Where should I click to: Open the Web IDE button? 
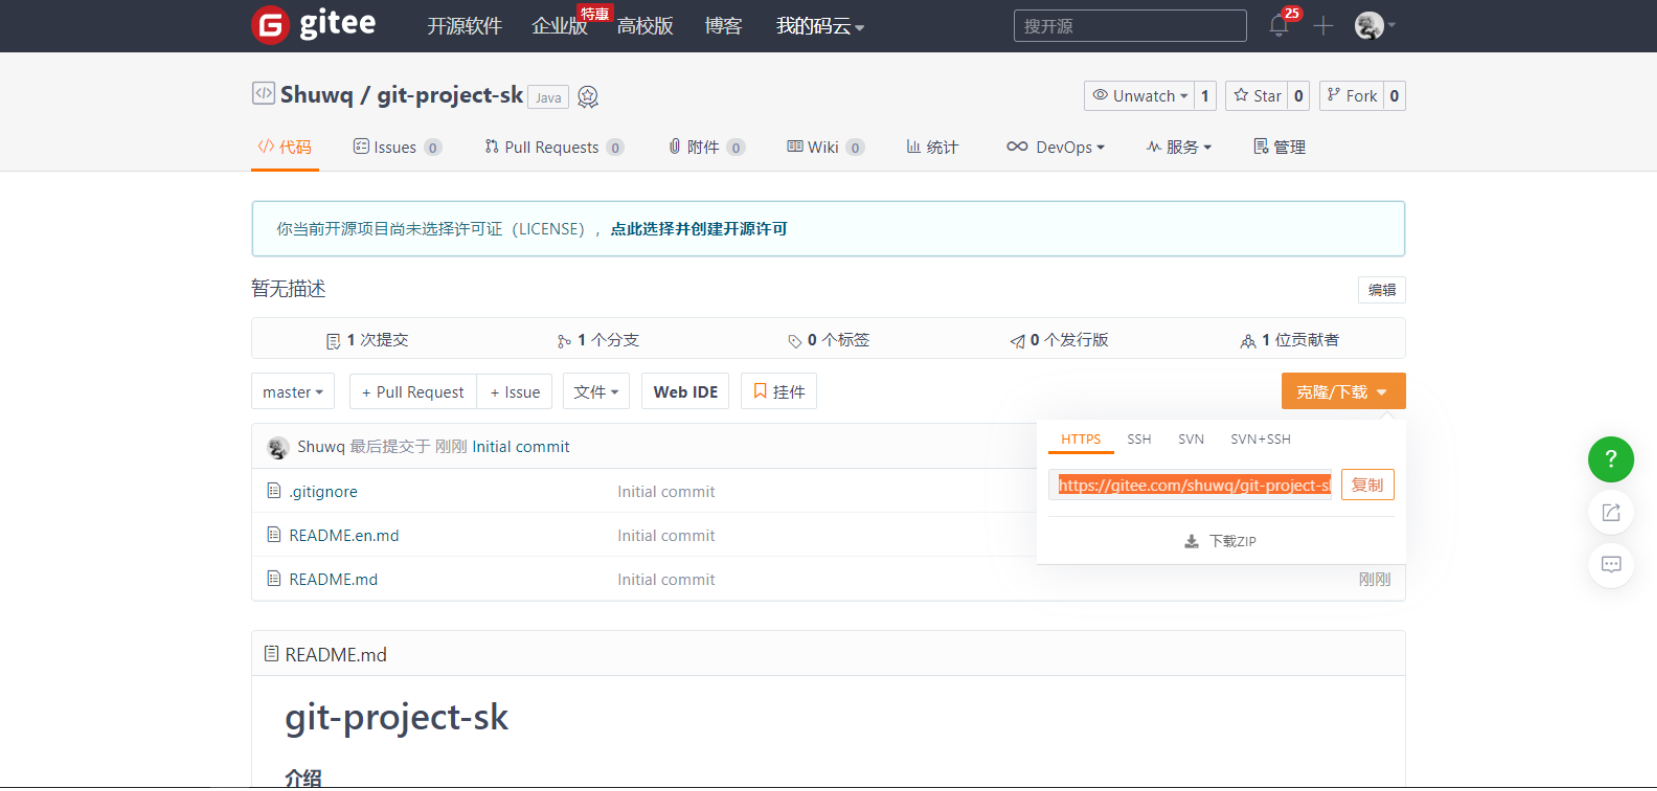tap(685, 392)
